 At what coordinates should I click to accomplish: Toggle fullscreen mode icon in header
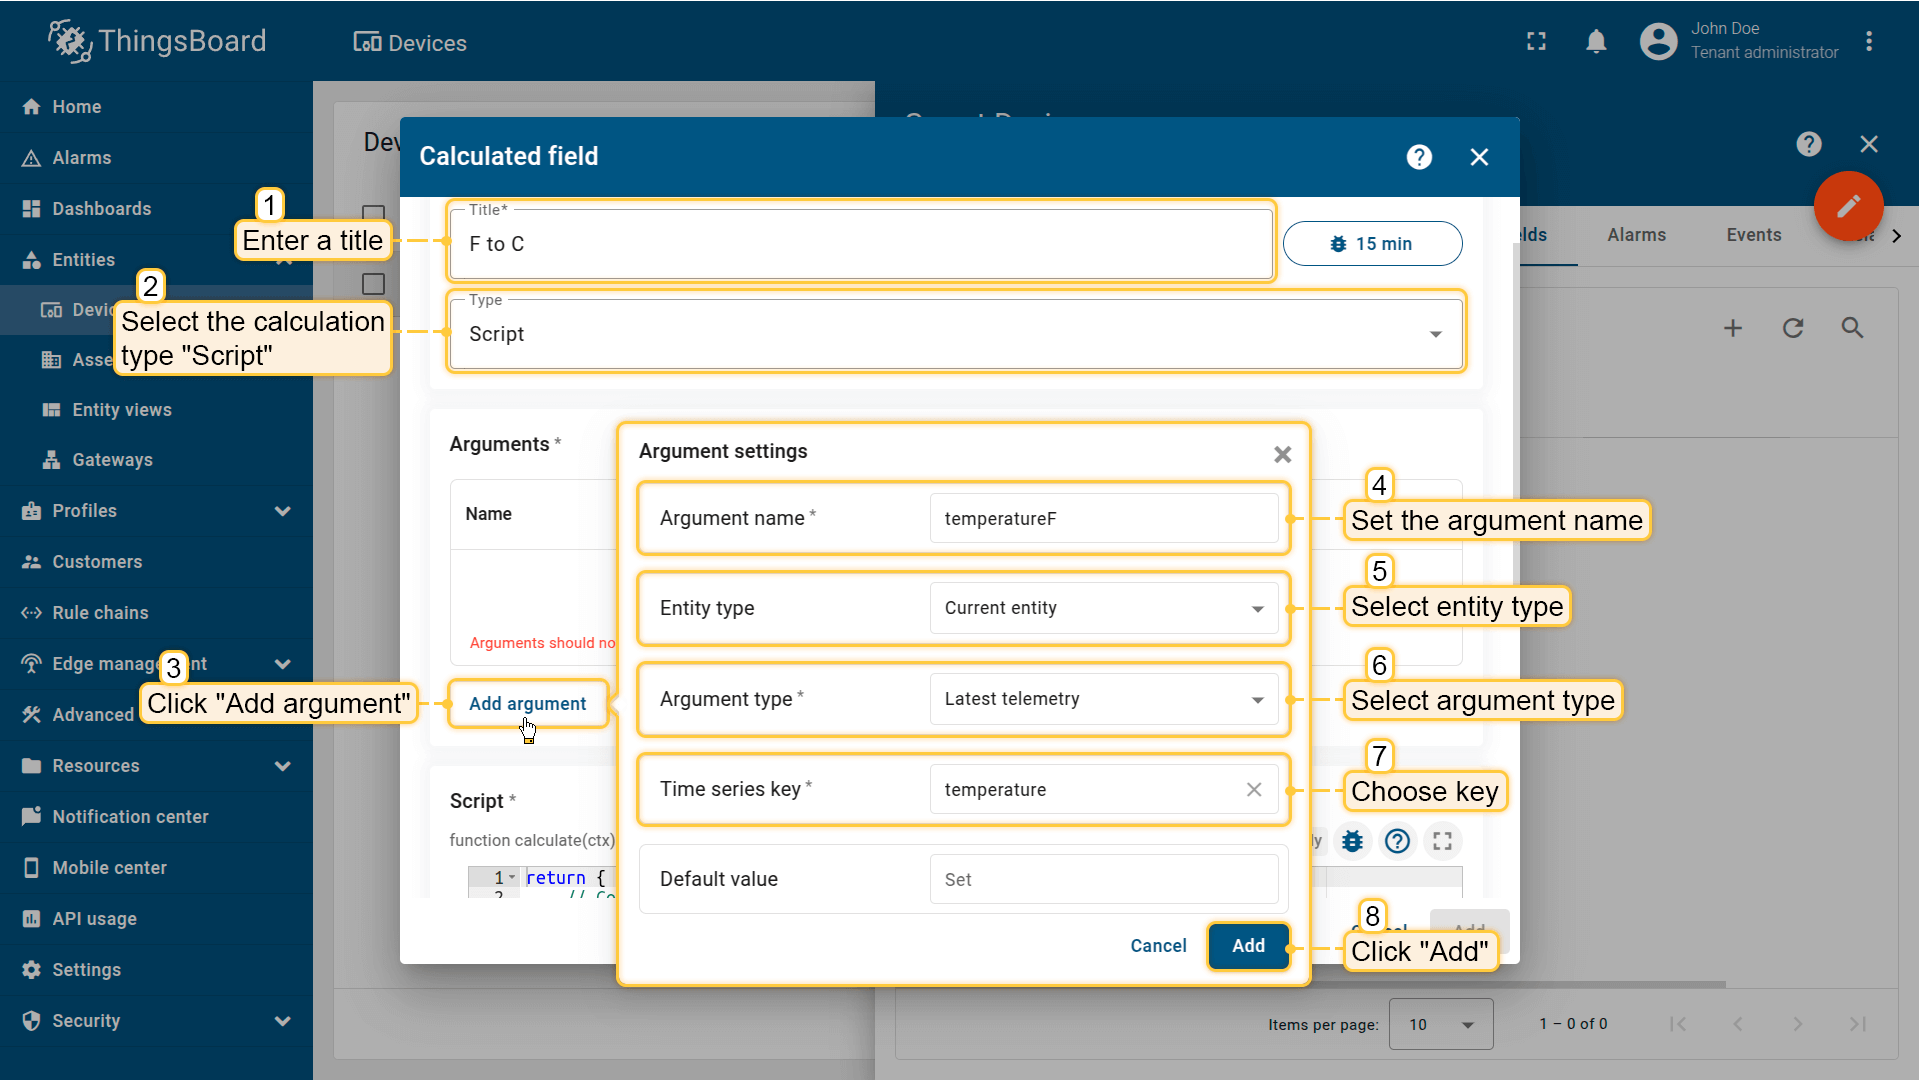point(1536,42)
